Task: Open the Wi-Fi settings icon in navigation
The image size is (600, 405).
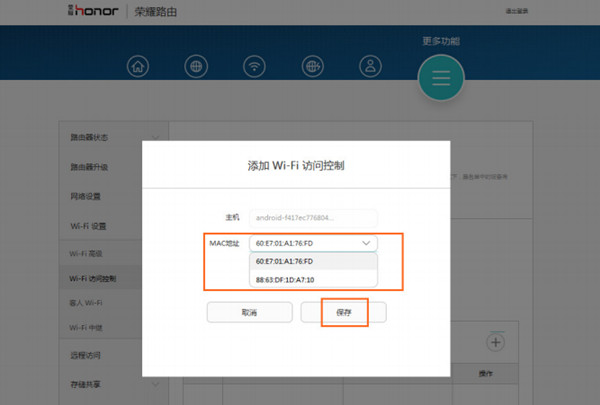Action: pos(254,67)
